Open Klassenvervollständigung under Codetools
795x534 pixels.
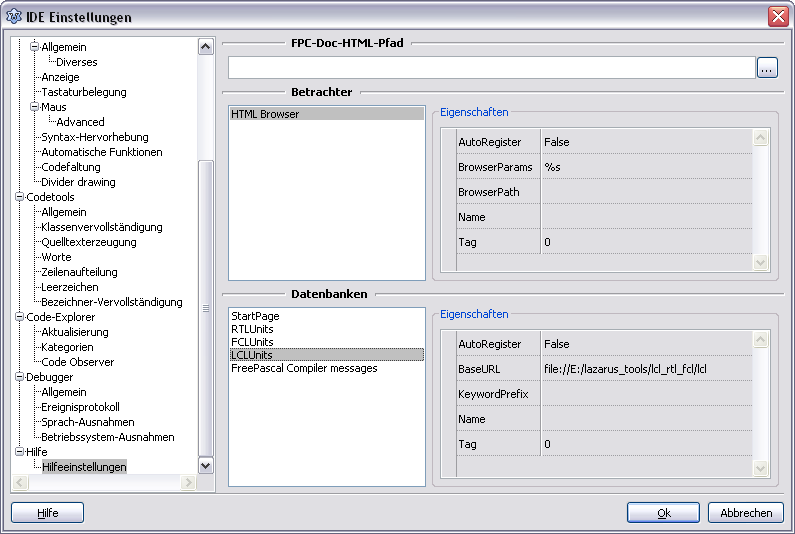pos(101,227)
